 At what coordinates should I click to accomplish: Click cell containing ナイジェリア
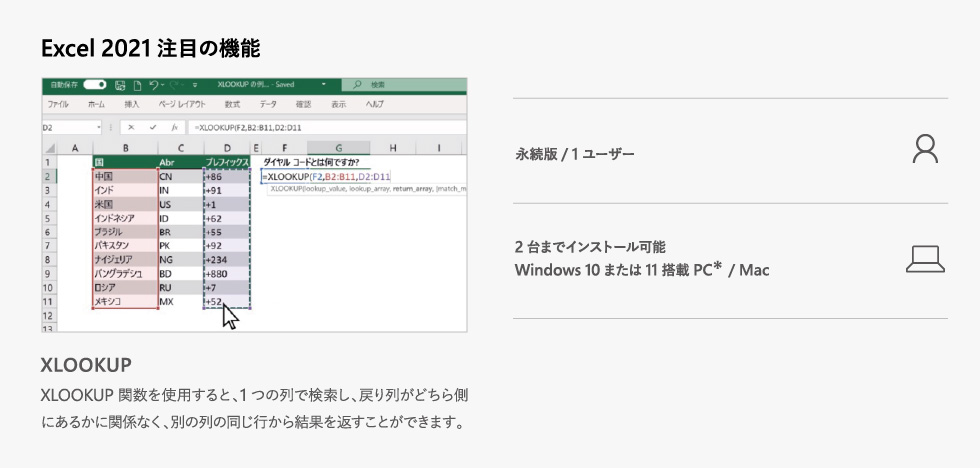(125, 260)
